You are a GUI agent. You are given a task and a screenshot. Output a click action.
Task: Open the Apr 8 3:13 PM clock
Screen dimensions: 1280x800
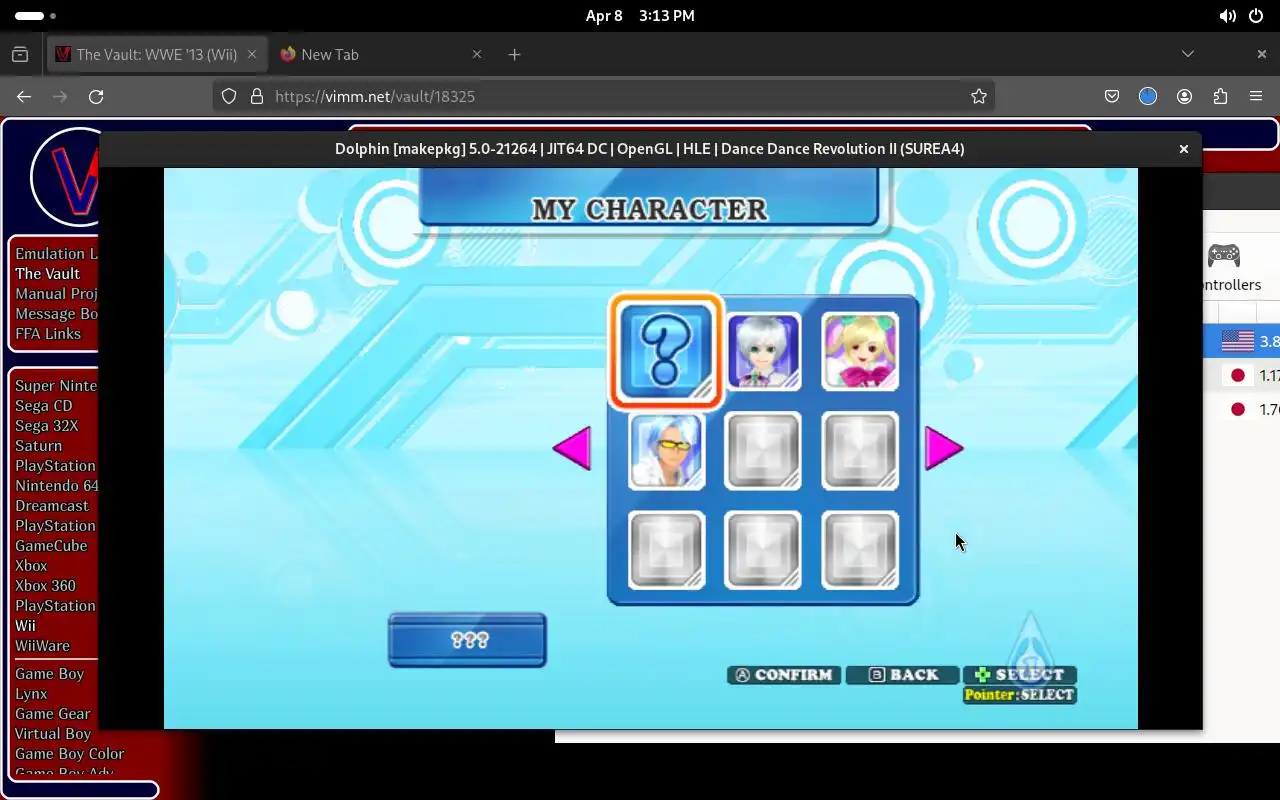640,16
